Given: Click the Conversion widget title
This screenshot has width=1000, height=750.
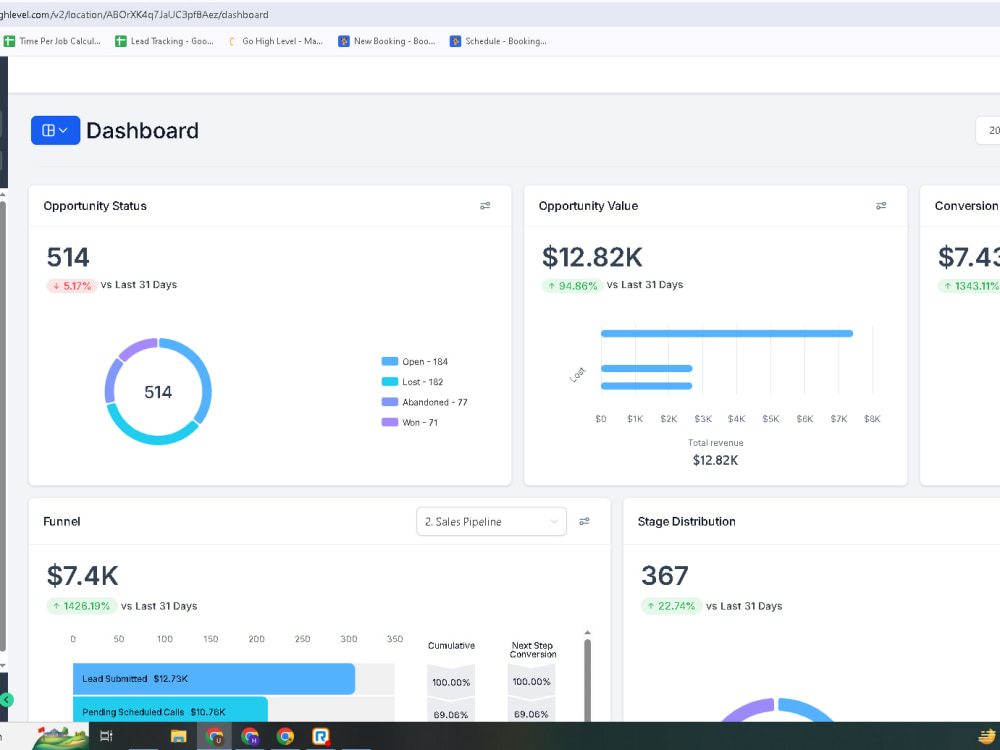Looking at the screenshot, I should pyautogui.click(x=966, y=205).
